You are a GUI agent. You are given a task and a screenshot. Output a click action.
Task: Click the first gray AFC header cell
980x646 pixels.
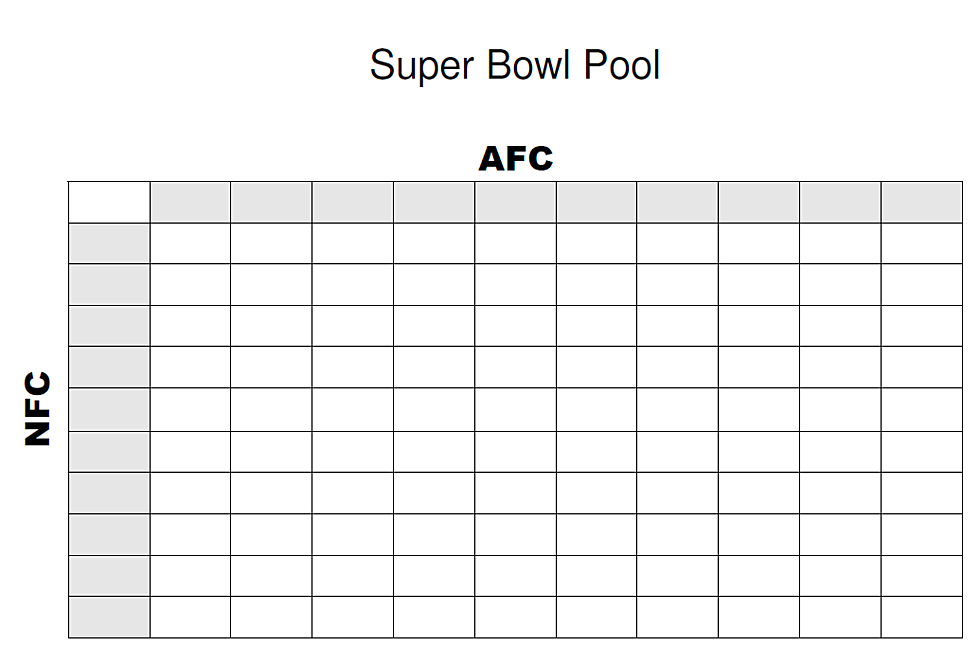[191, 202]
